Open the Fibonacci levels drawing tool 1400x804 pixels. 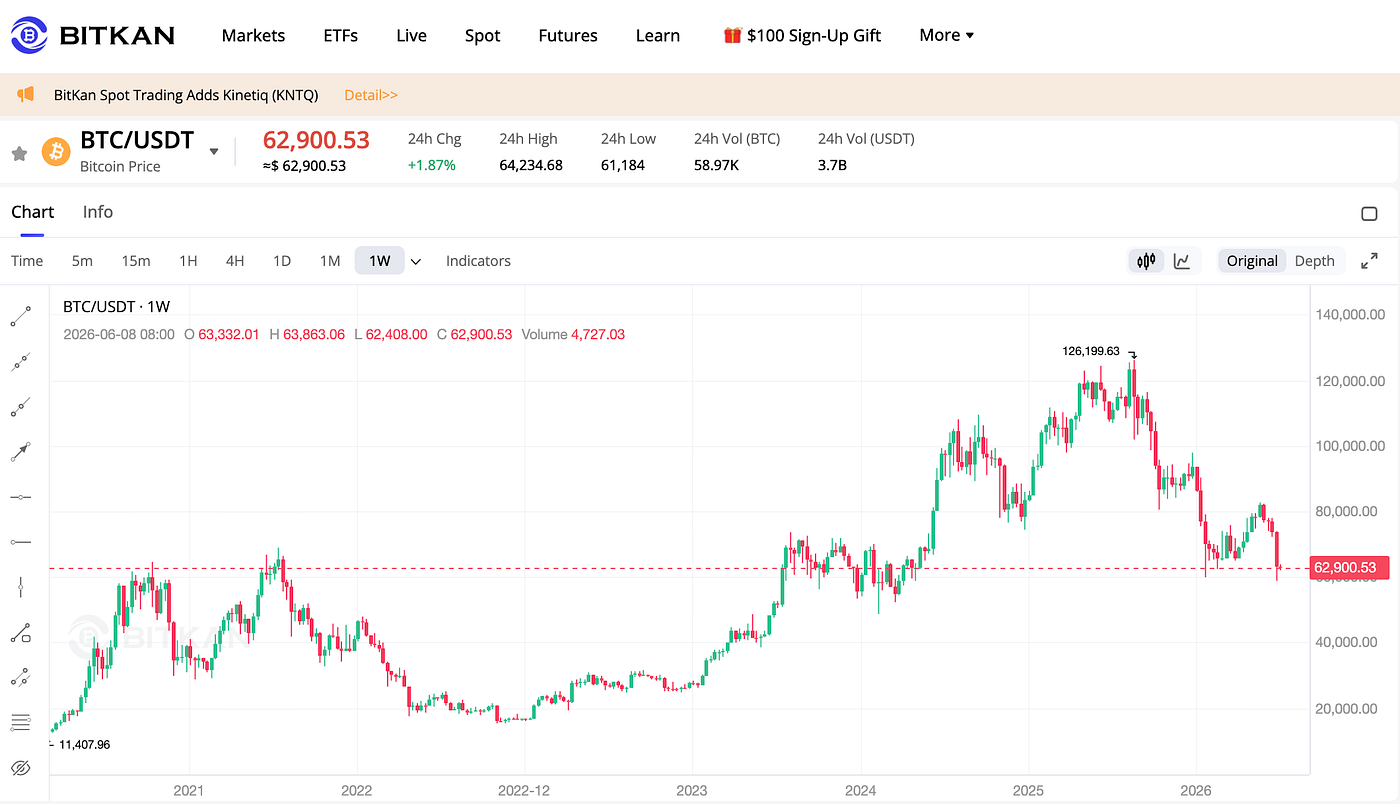(21, 722)
